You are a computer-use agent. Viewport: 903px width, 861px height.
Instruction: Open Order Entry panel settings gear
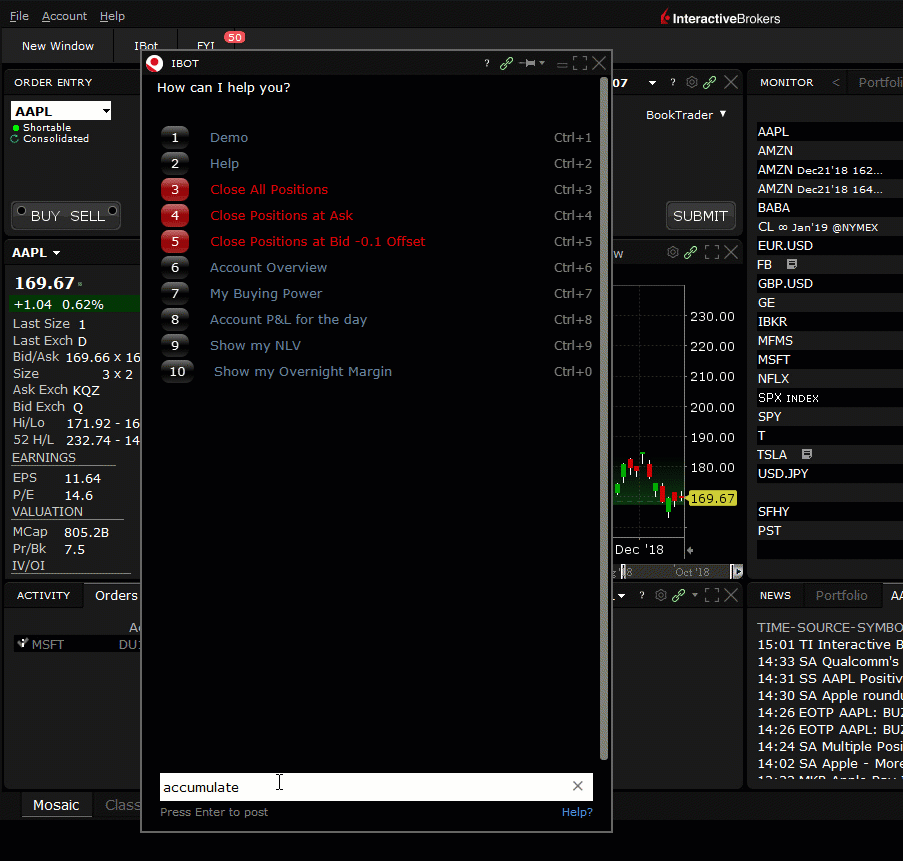tap(691, 83)
